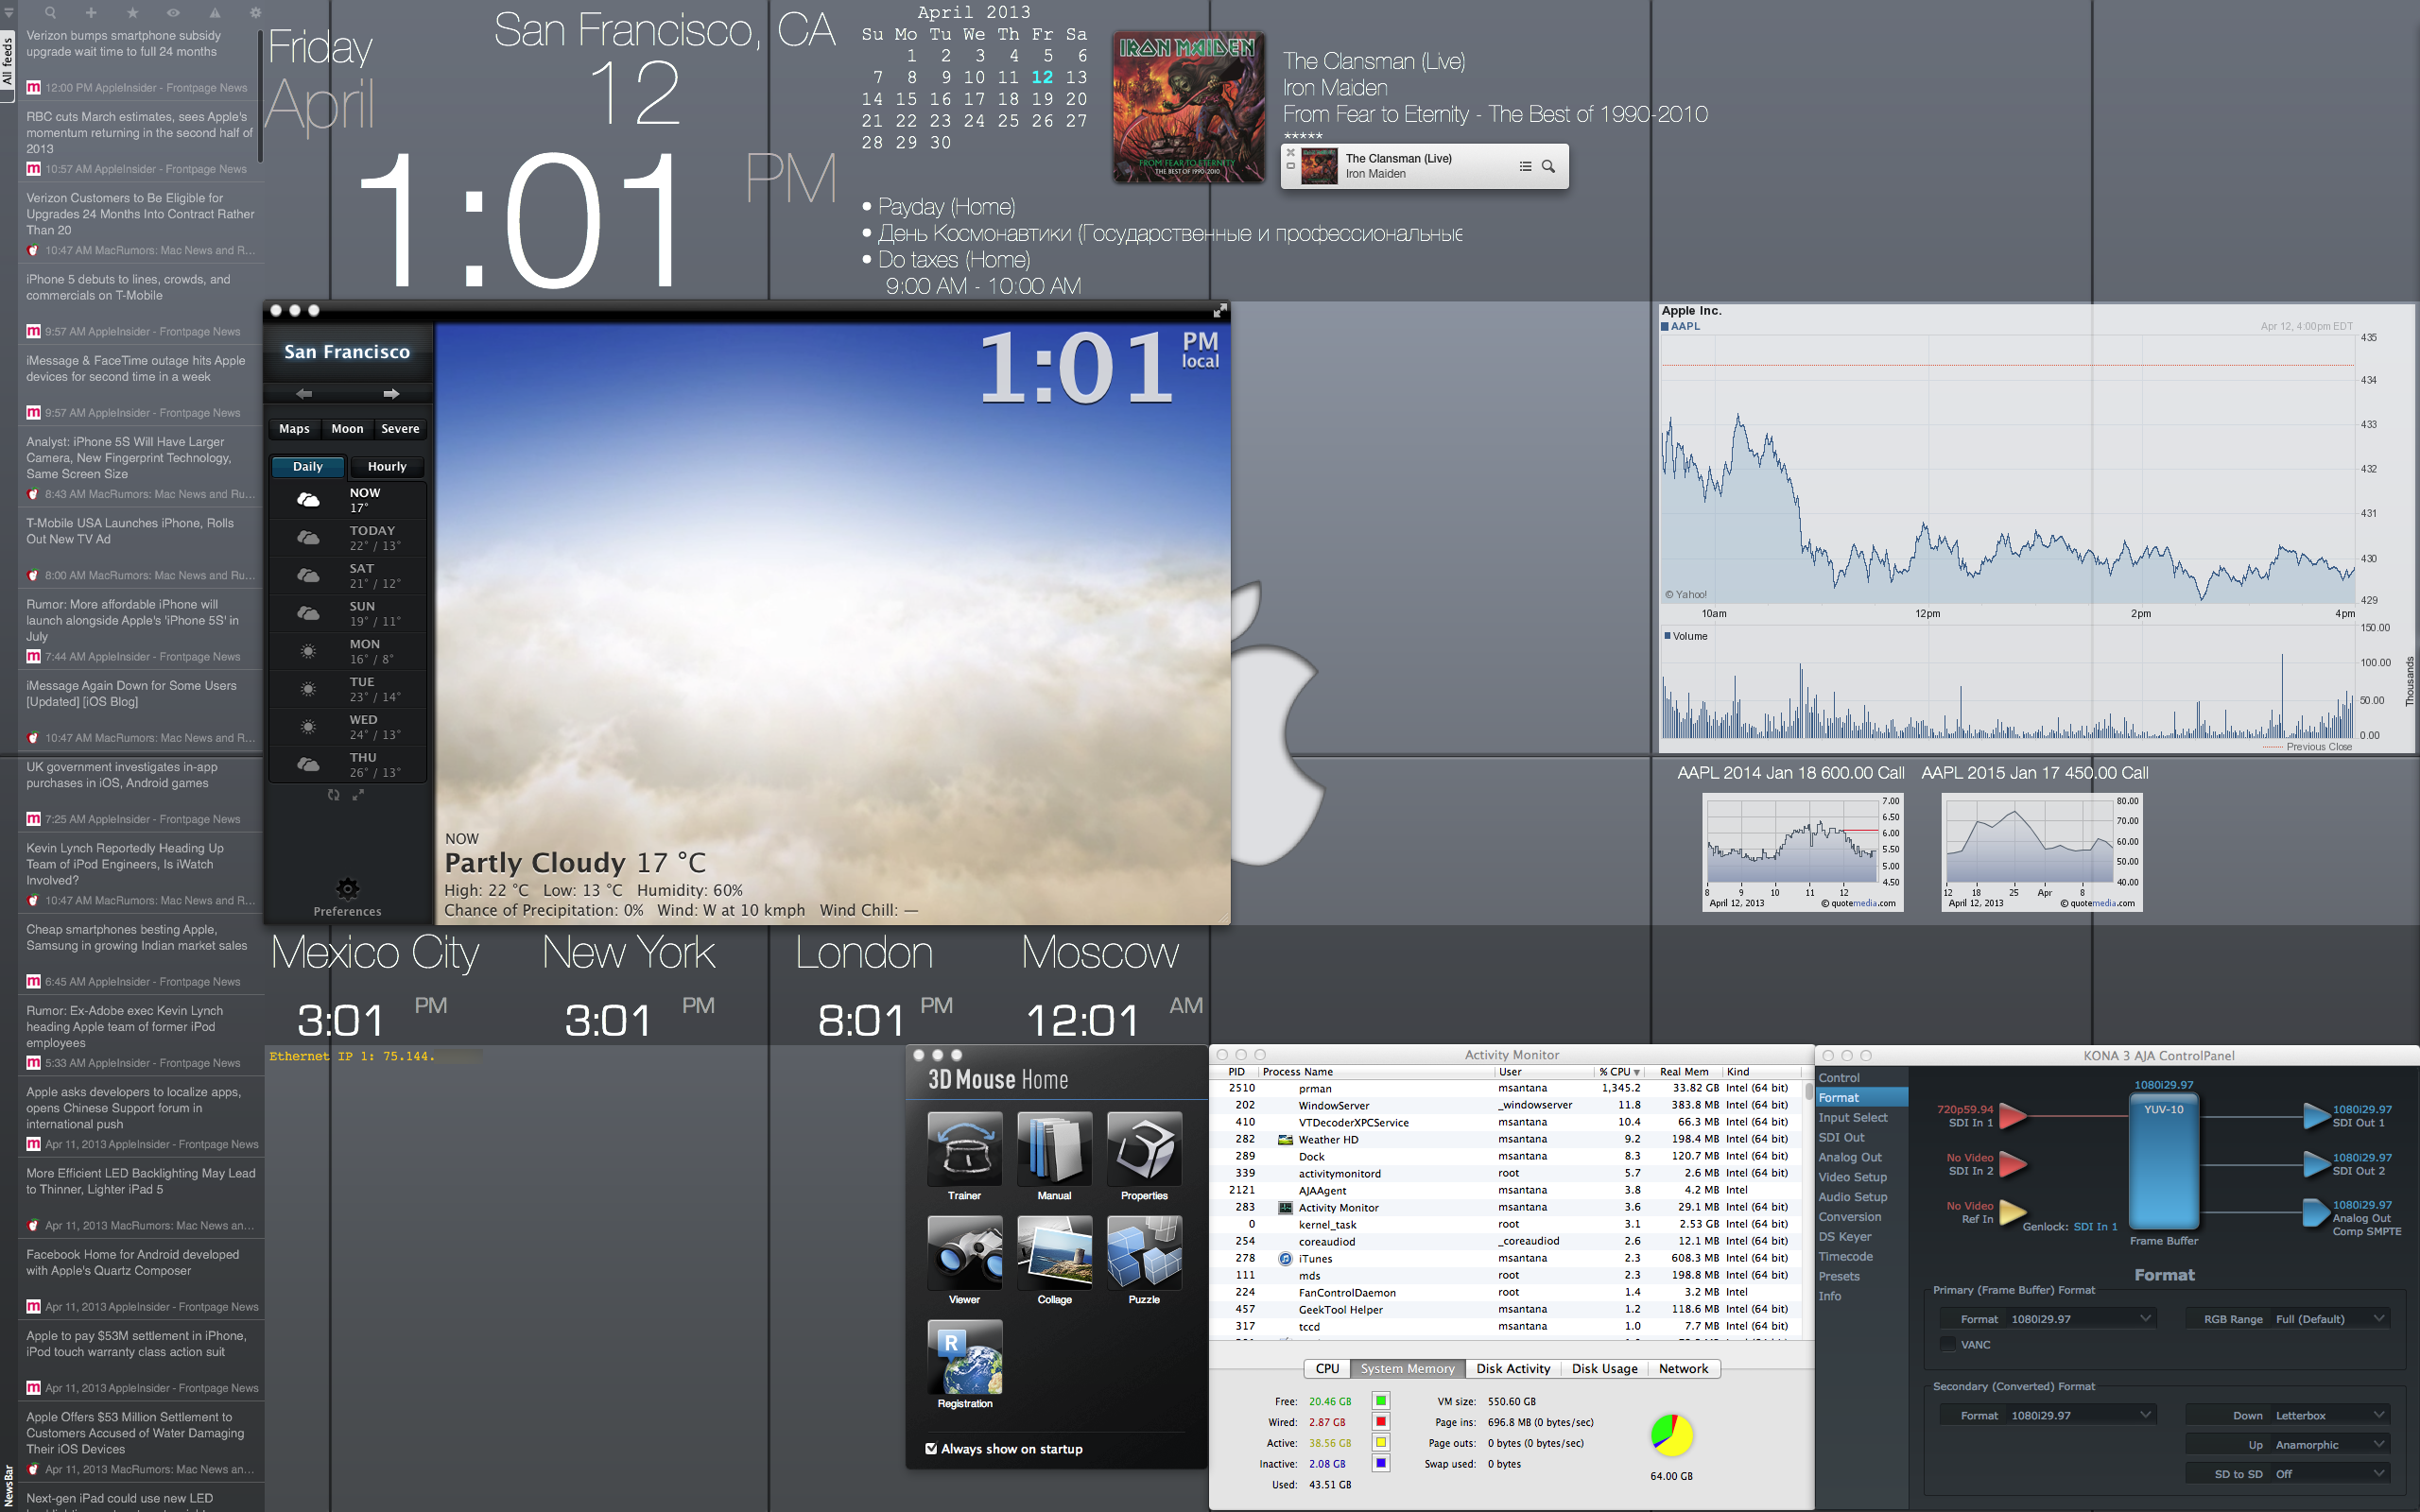This screenshot has height=1512, width=2420.
Task: Sort processes by the % CPU column header
Action: tap(1620, 1071)
